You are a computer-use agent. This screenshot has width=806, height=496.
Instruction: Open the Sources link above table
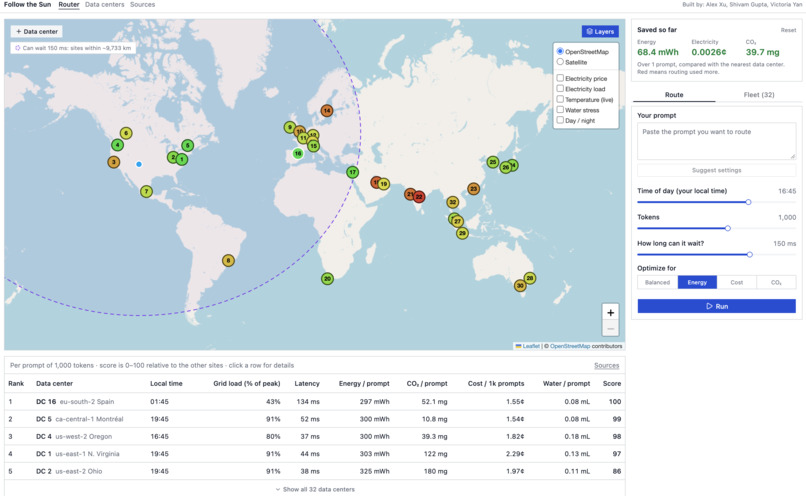click(607, 365)
